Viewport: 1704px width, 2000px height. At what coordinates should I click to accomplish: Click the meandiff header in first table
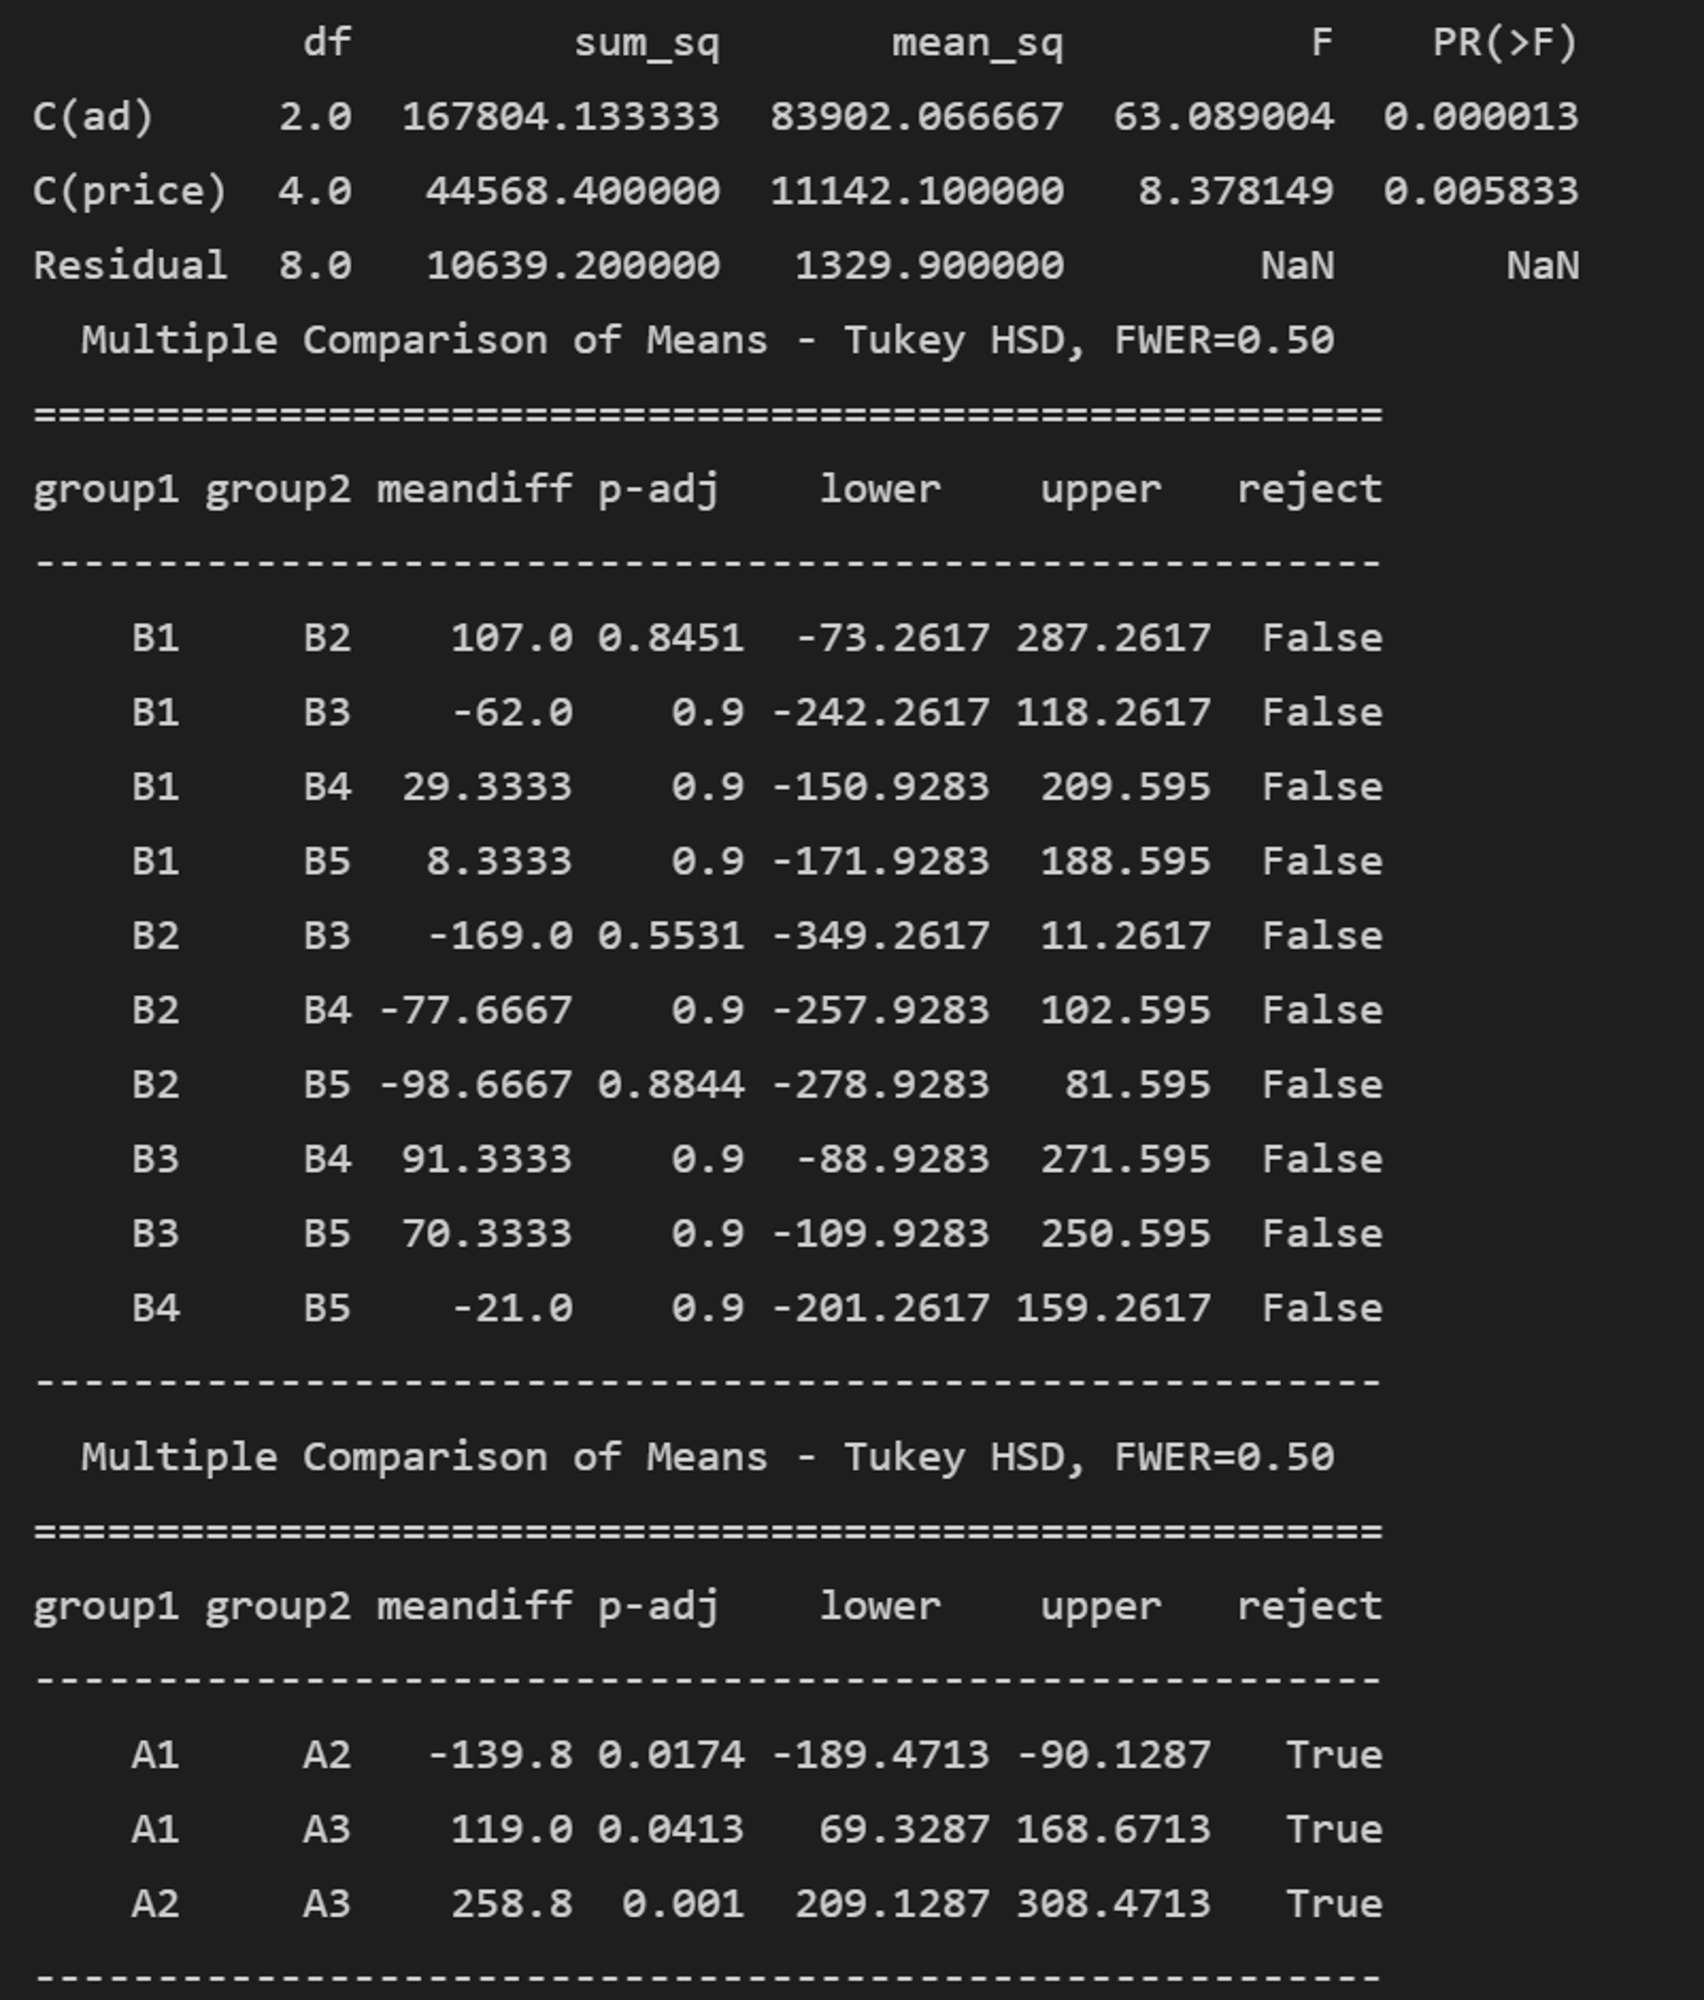[474, 489]
